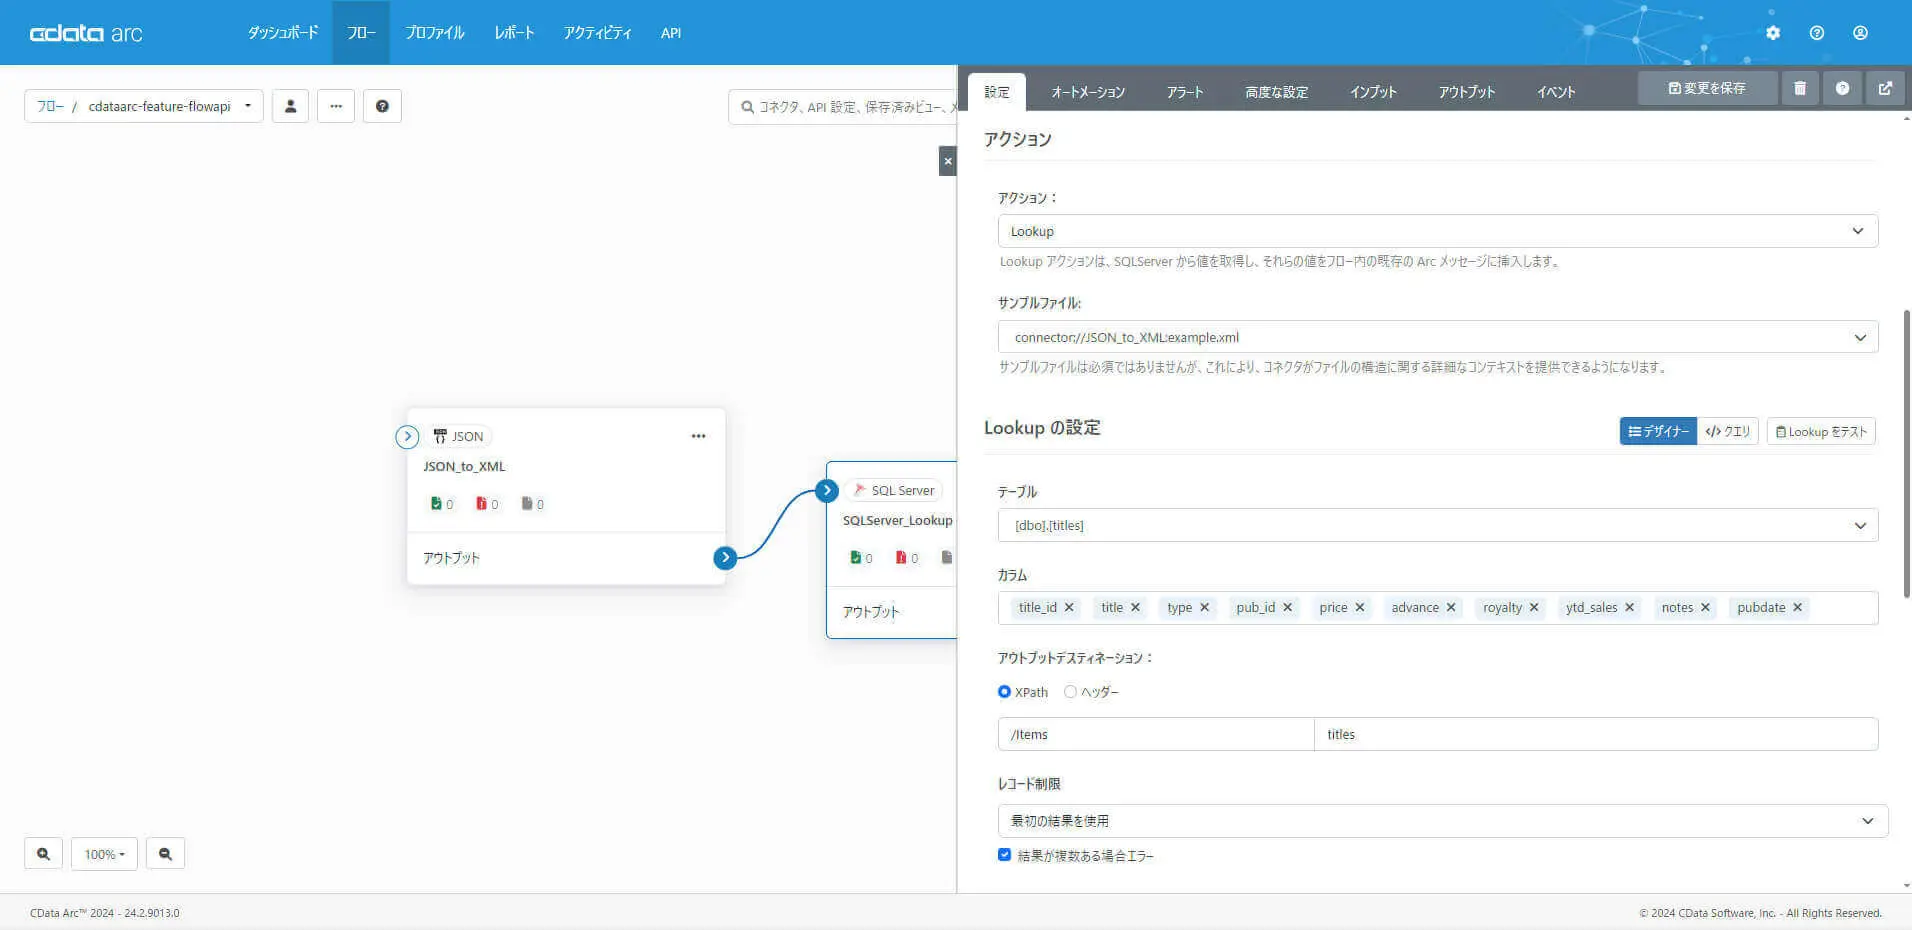This screenshot has width=1912, height=930.
Task: Open the レコード制限 dropdown
Action: pyautogui.click(x=1443, y=821)
